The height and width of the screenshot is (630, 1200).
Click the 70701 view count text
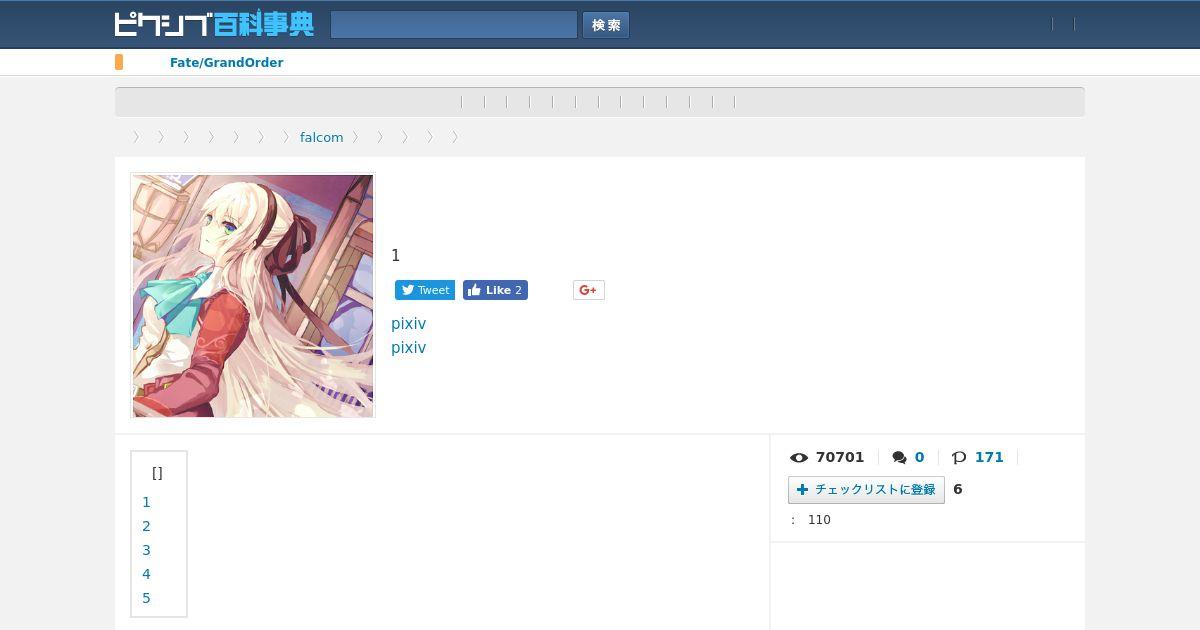(840, 457)
